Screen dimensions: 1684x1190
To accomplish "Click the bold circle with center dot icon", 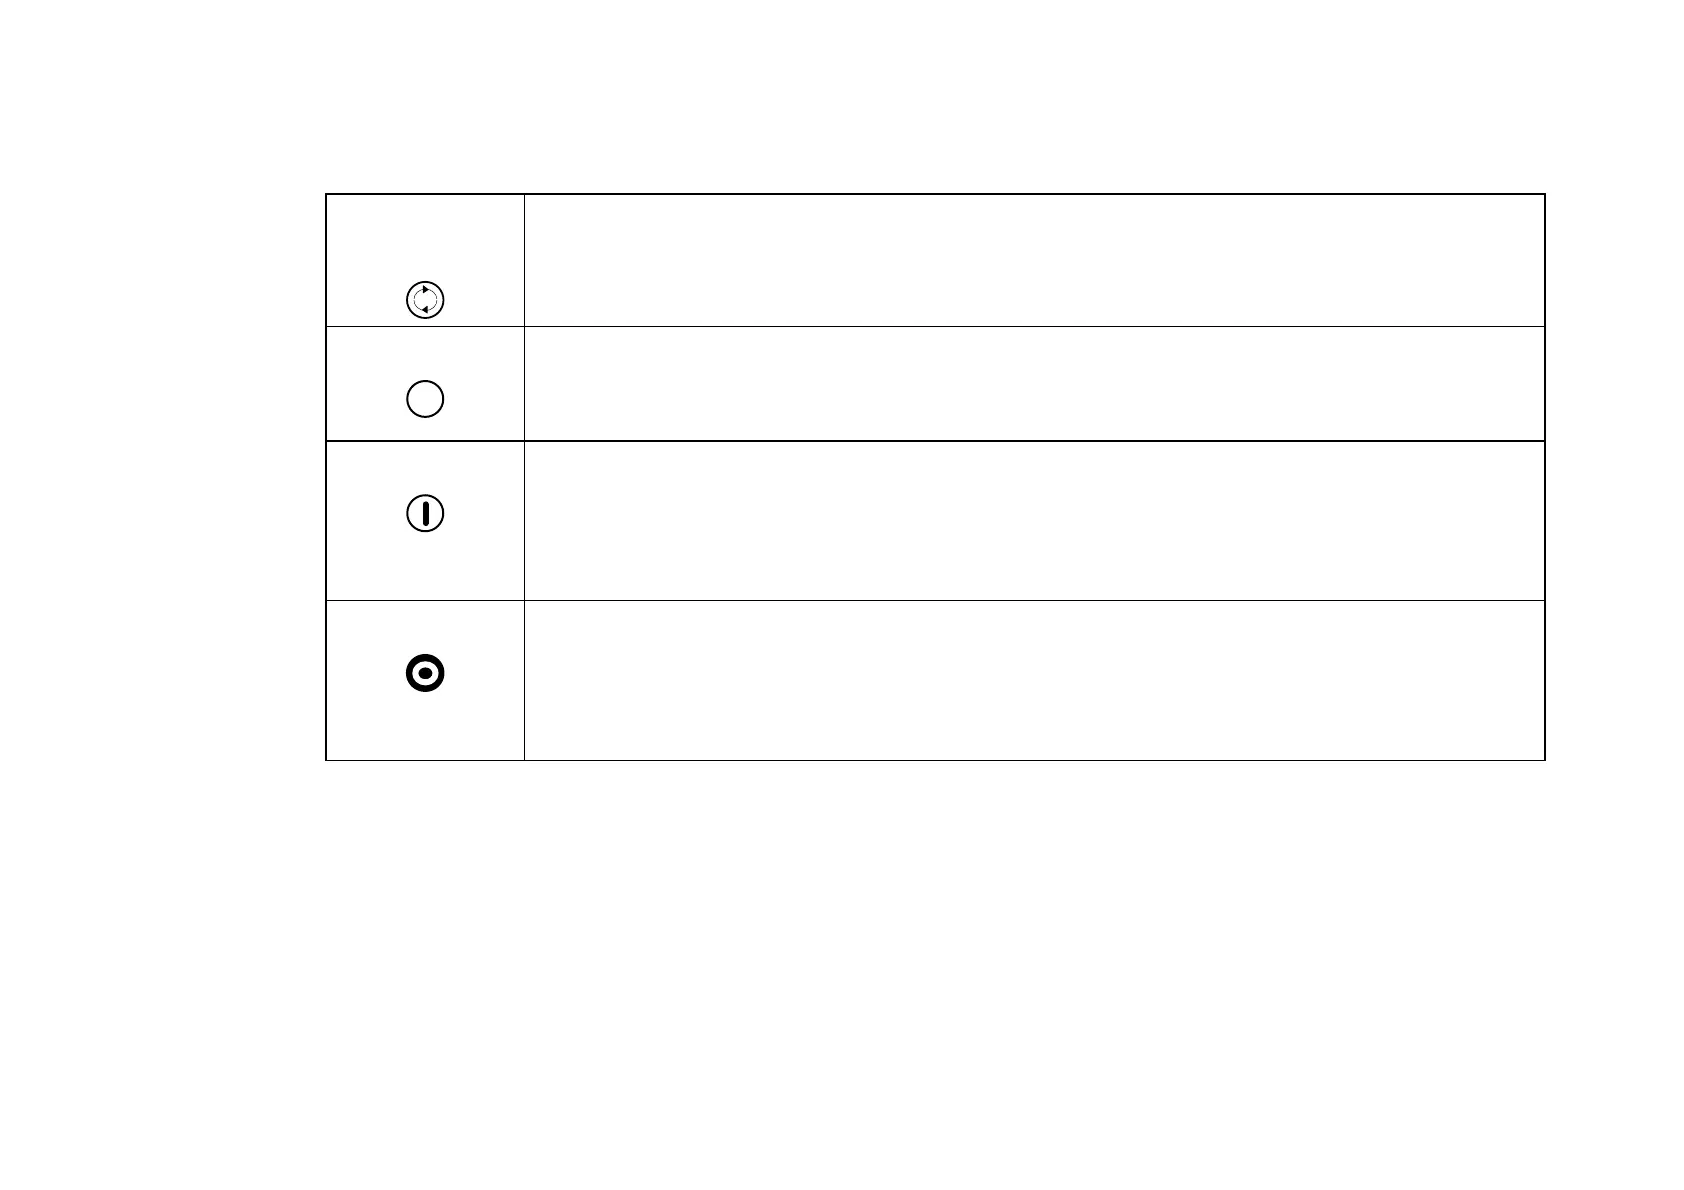I will (425, 674).
